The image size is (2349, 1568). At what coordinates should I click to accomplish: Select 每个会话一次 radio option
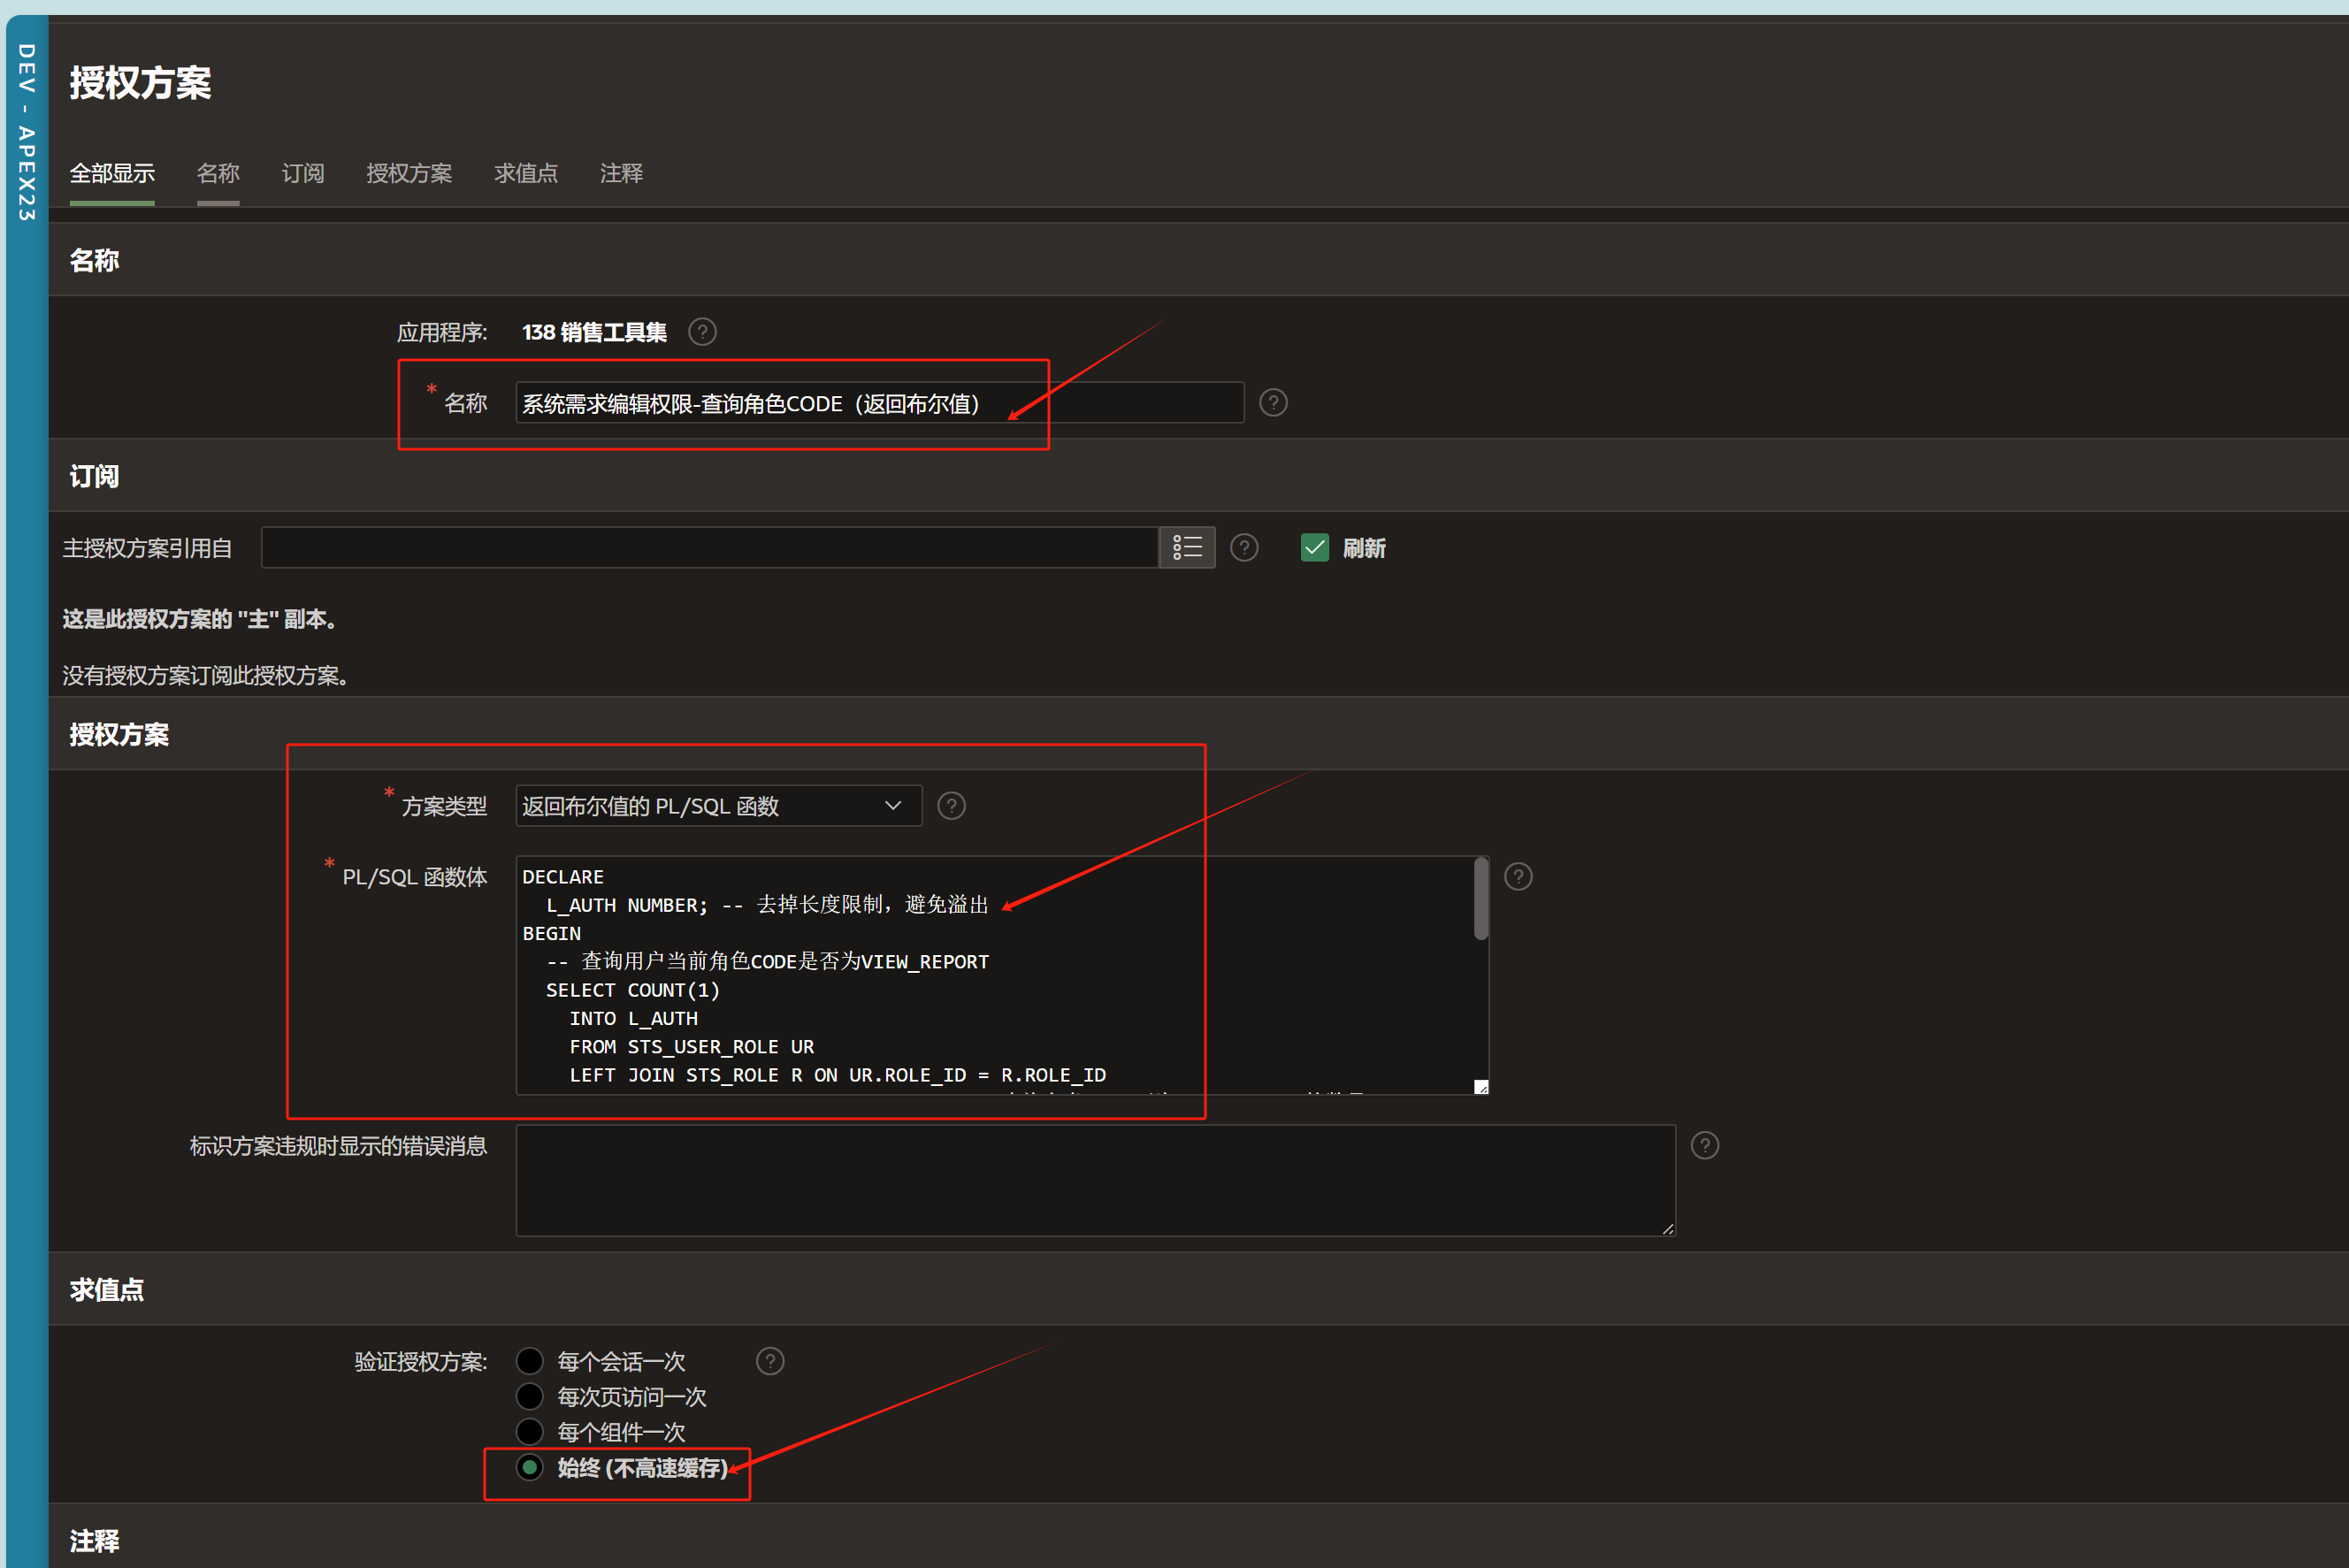click(529, 1361)
